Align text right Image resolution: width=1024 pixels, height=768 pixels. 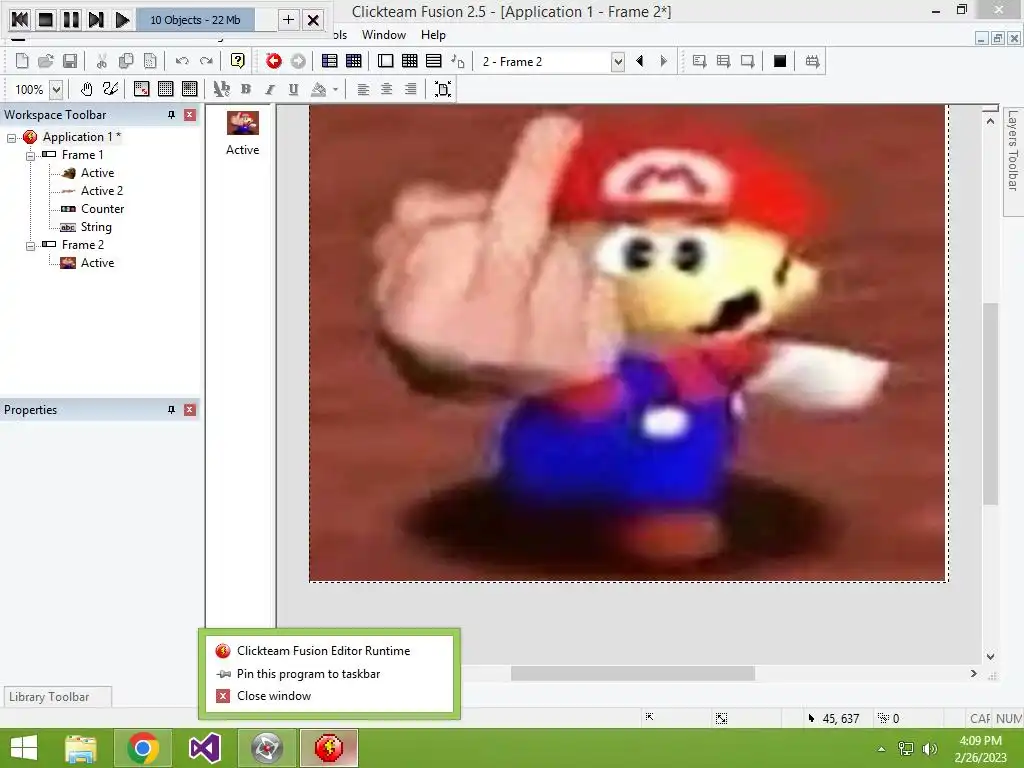point(410,89)
